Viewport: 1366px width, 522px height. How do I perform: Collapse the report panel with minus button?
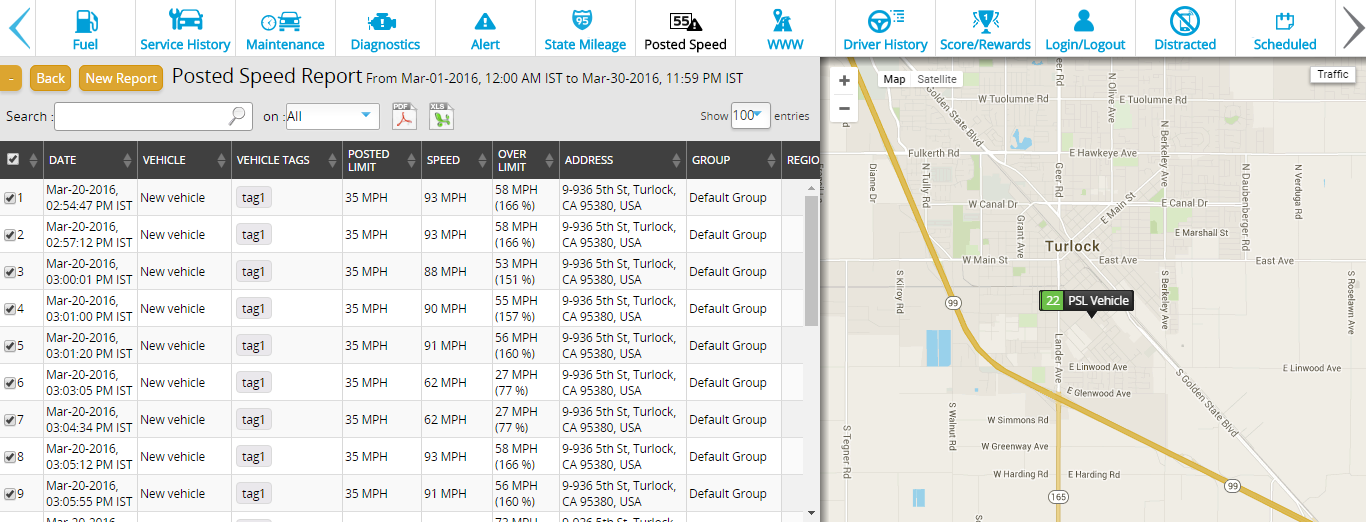(10, 78)
